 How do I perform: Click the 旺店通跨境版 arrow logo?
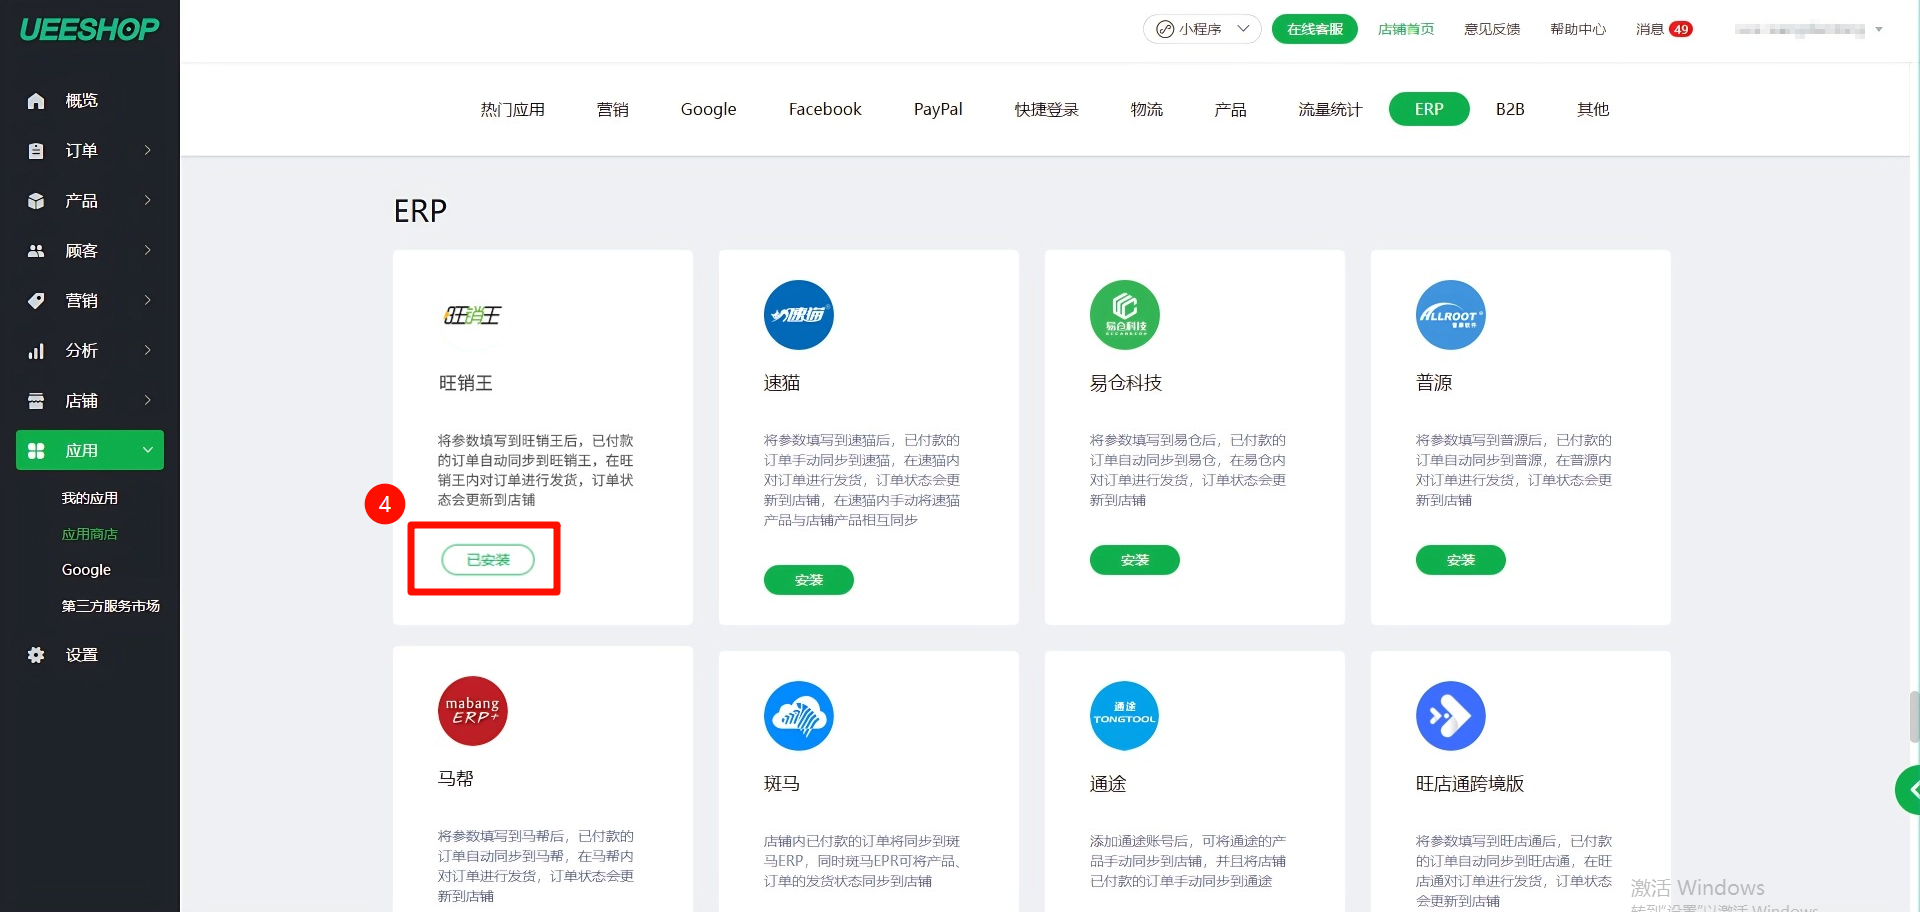pos(1451,716)
